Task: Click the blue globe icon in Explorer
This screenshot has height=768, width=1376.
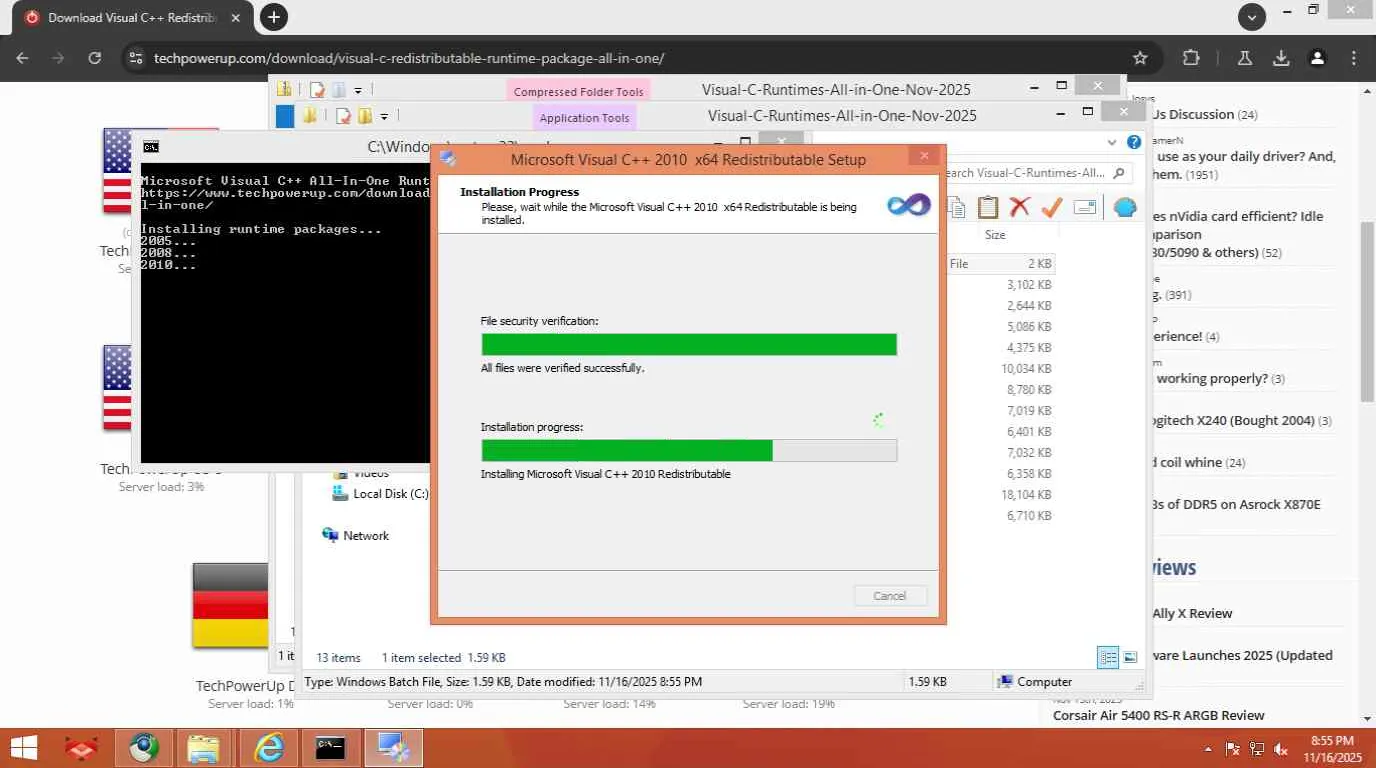Action: coord(1125,207)
